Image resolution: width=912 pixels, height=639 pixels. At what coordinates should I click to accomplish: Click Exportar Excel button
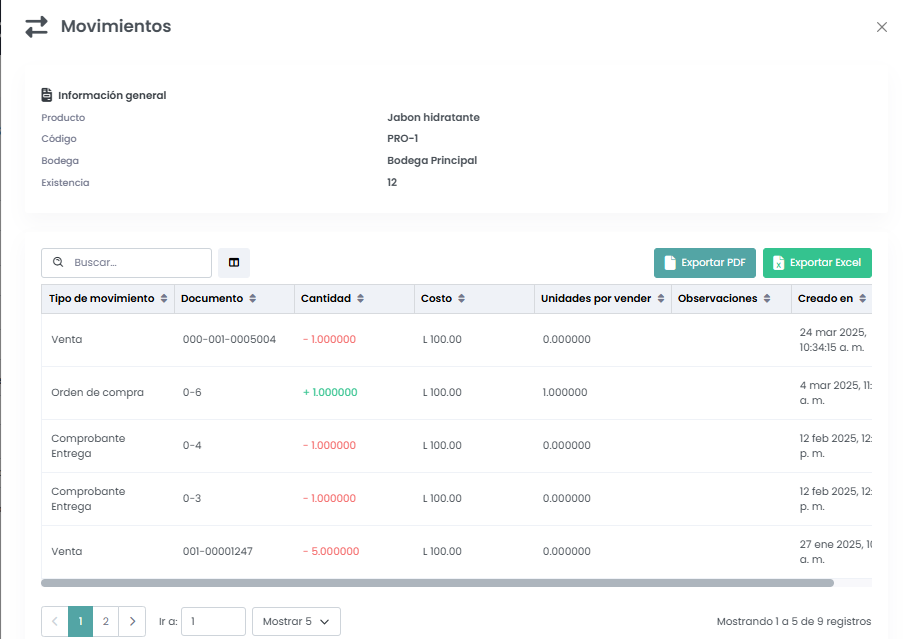(x=817, y=263)
